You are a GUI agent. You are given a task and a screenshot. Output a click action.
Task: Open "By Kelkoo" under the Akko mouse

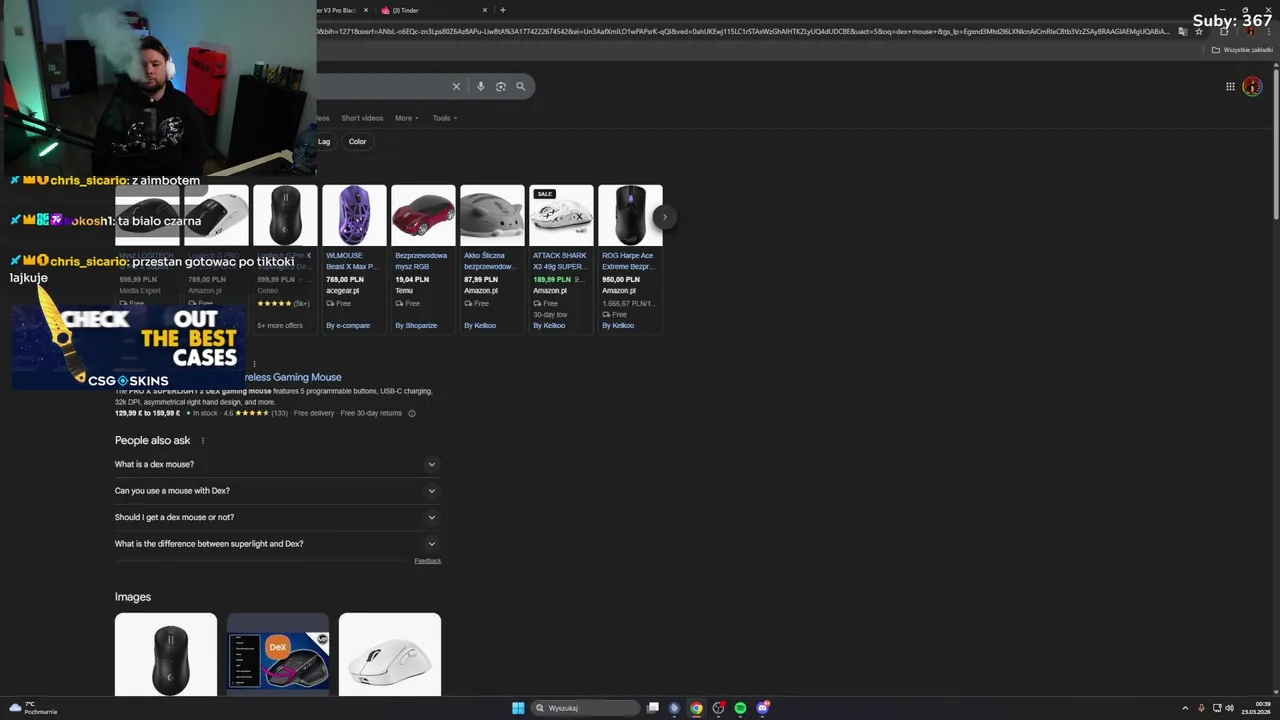pyautogui.click(x=480, y=325)
